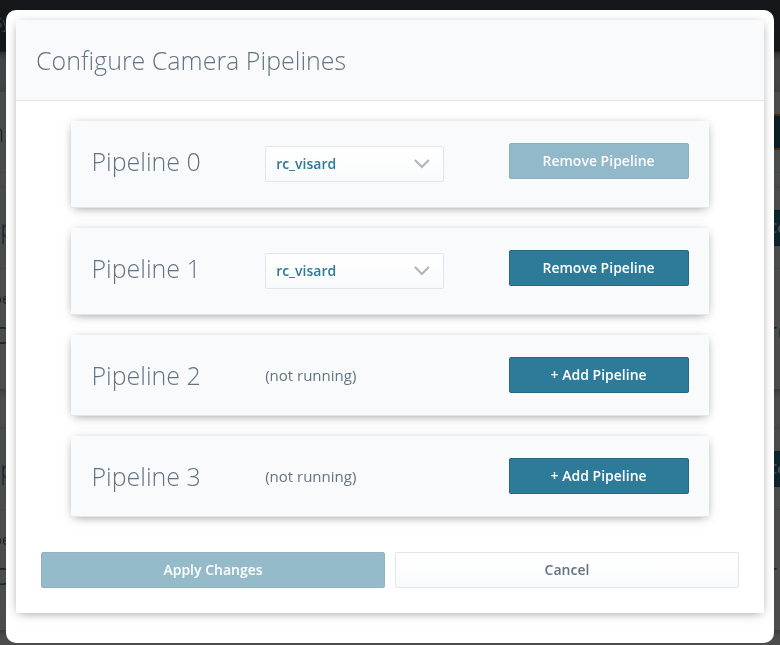Click the rc_visard value in Pipeline 0
This screenshot has height=645, width=780.
click(x=306, y=164)
